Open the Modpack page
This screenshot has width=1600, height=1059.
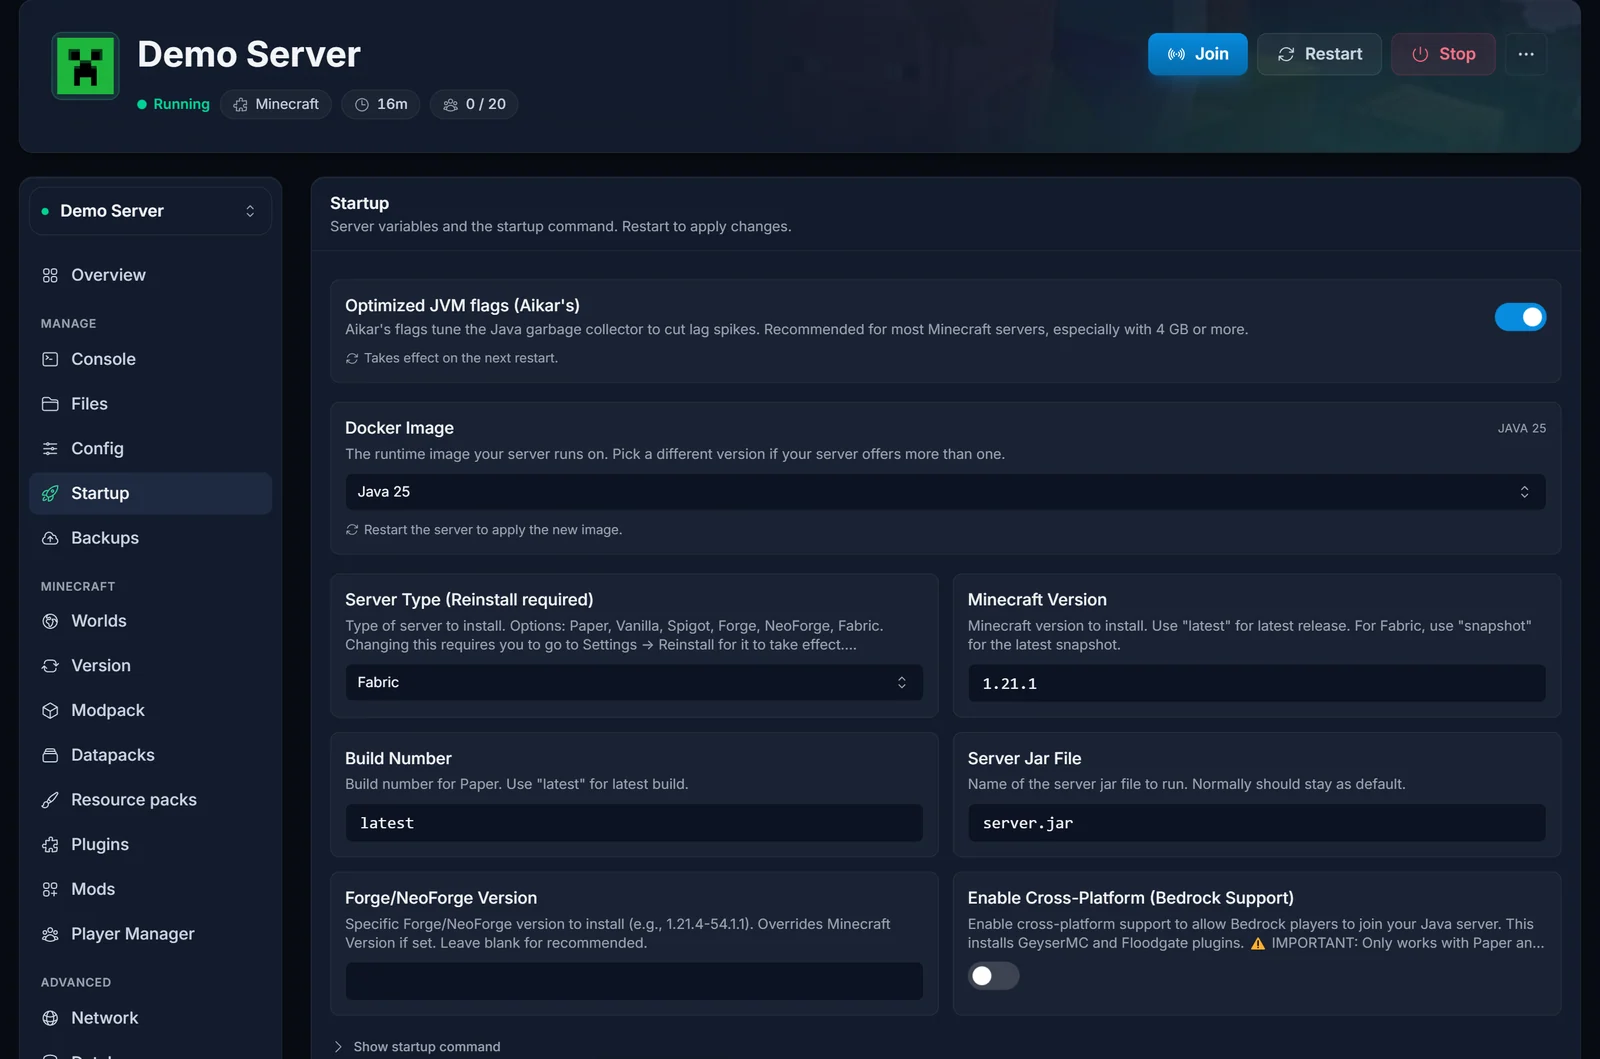tap(150, 711)
